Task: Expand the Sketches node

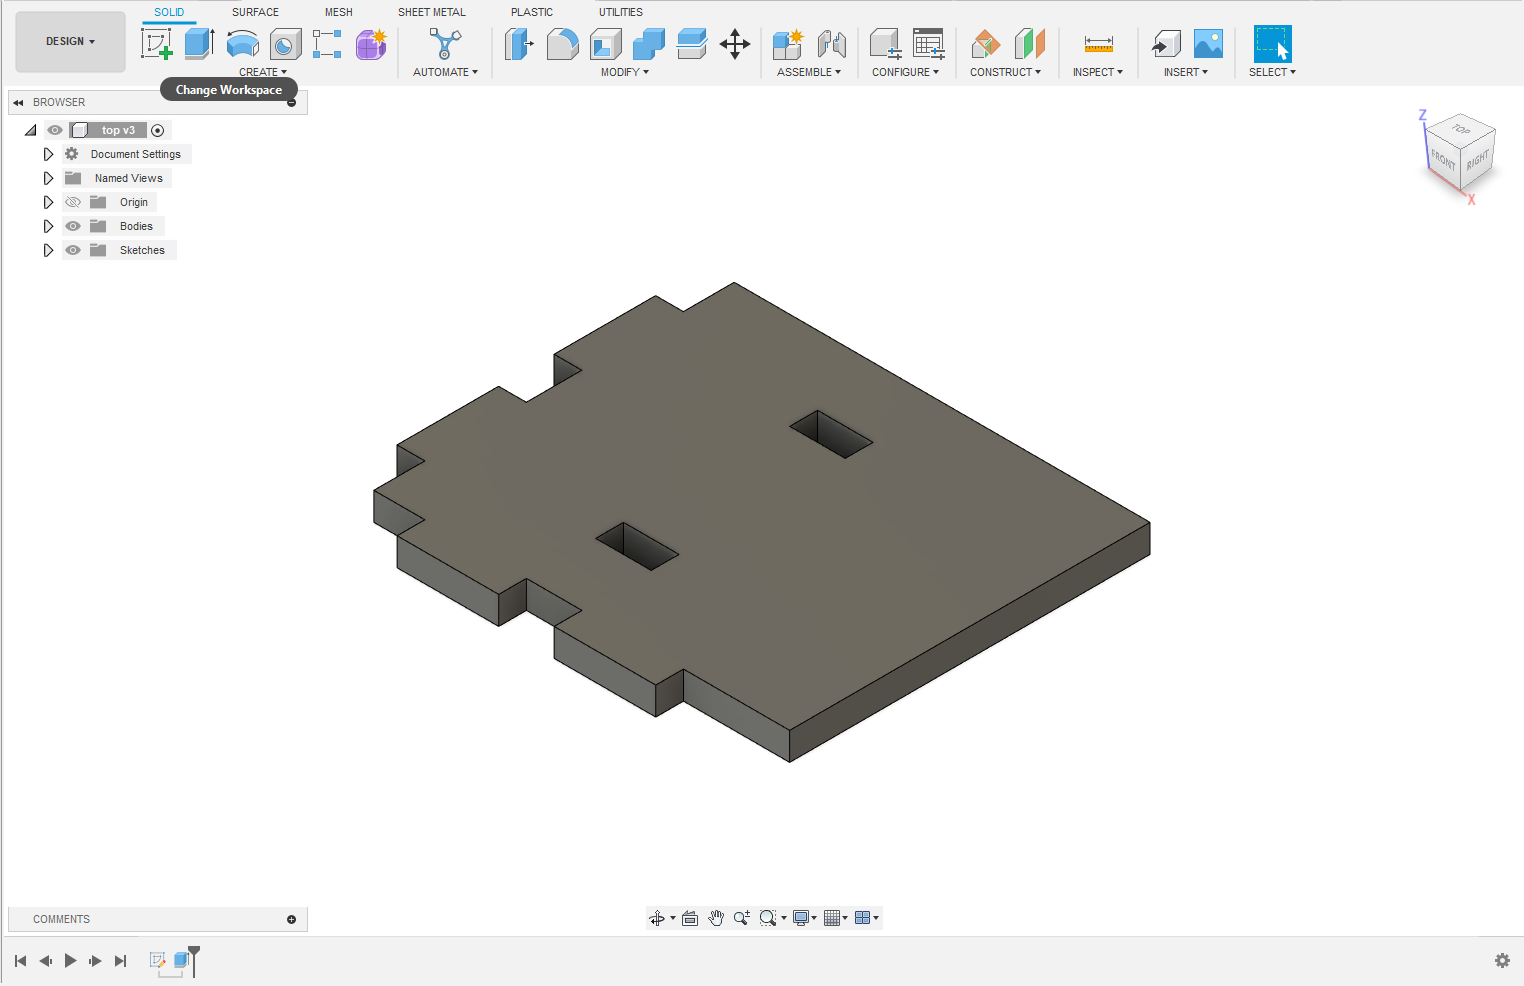Action: pyautogui.click(x=48, y=250)
